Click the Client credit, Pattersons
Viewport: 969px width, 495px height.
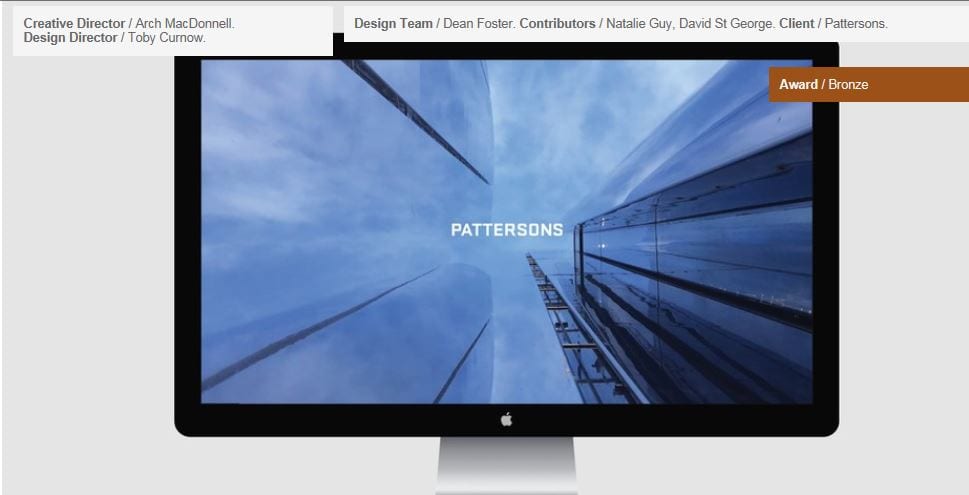[x=833, y=23]
